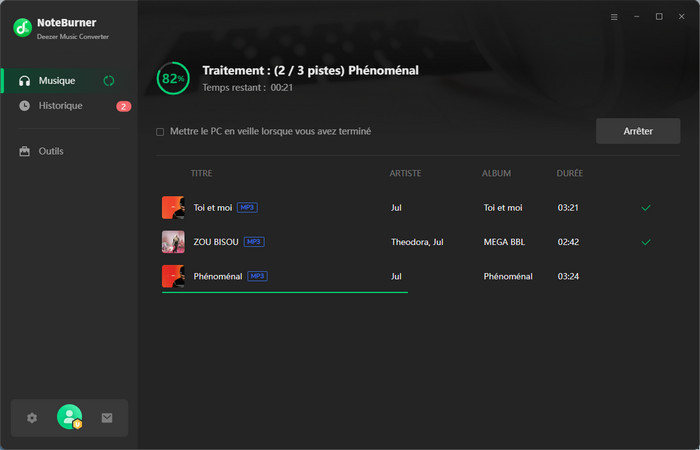Screen dimensions: 700x450
Task: Click the Temps restant 00:21 text
Action: 248,88
